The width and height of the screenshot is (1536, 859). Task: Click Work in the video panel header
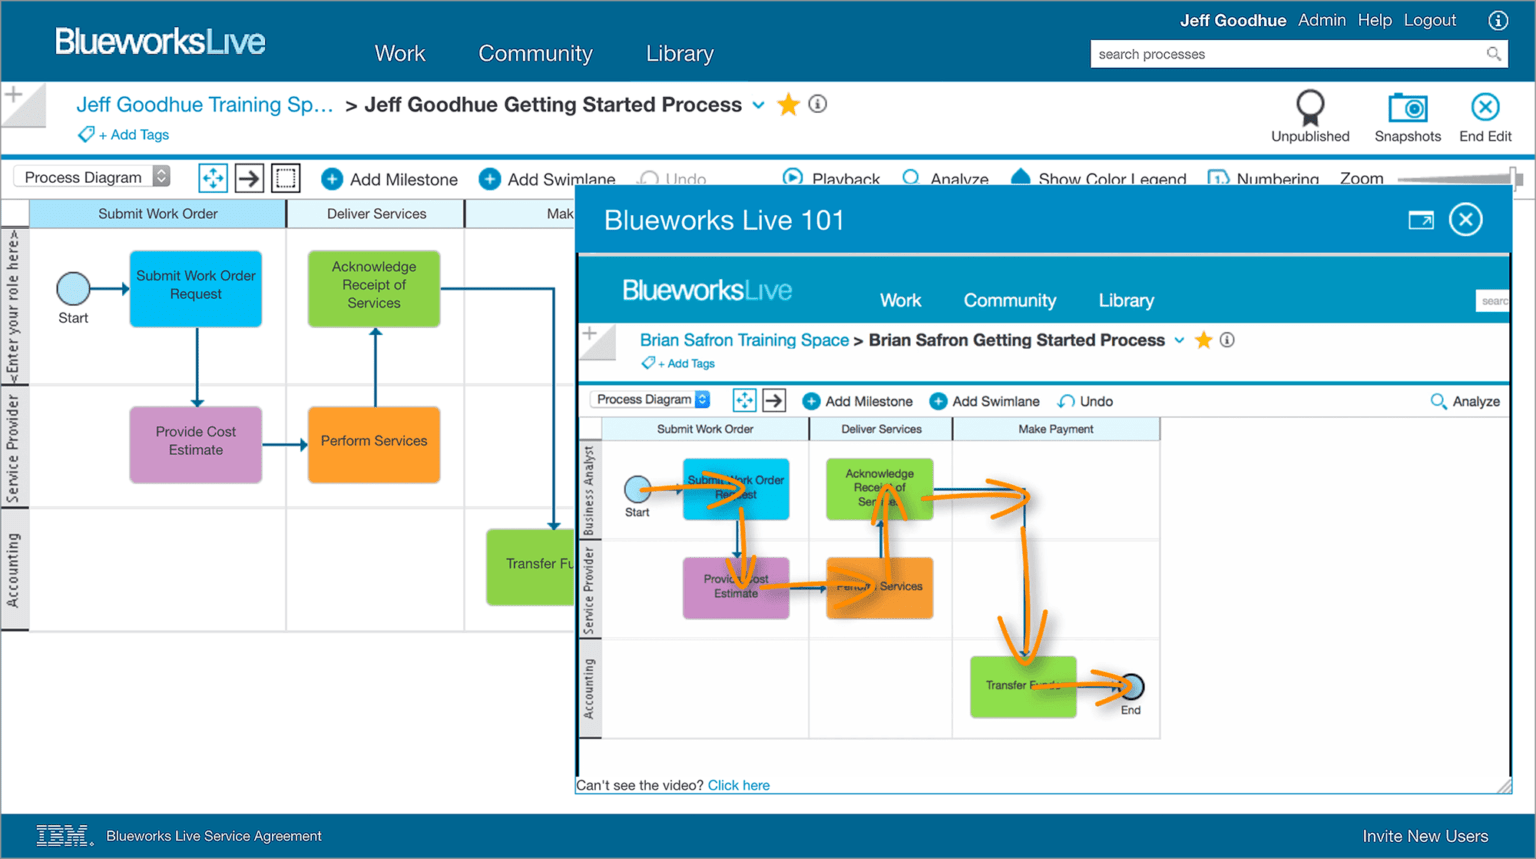tap(900, 300)
